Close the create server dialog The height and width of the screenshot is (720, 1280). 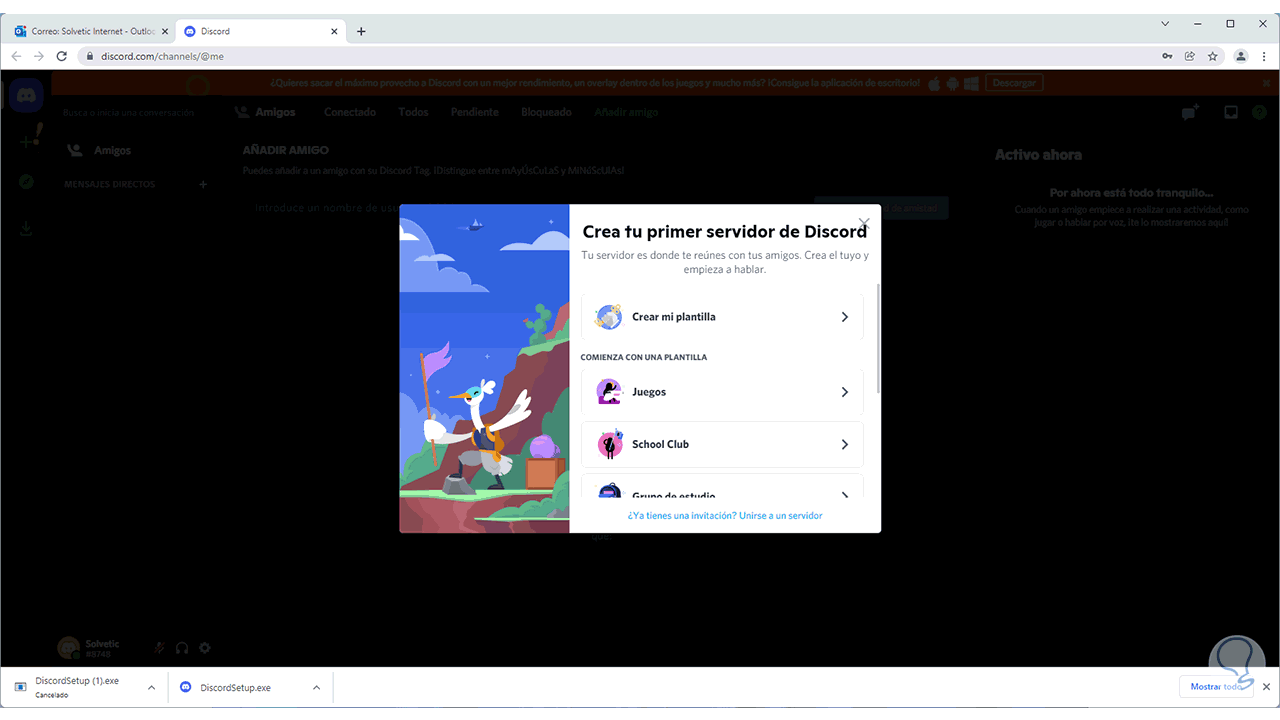[x=863, y=224]
